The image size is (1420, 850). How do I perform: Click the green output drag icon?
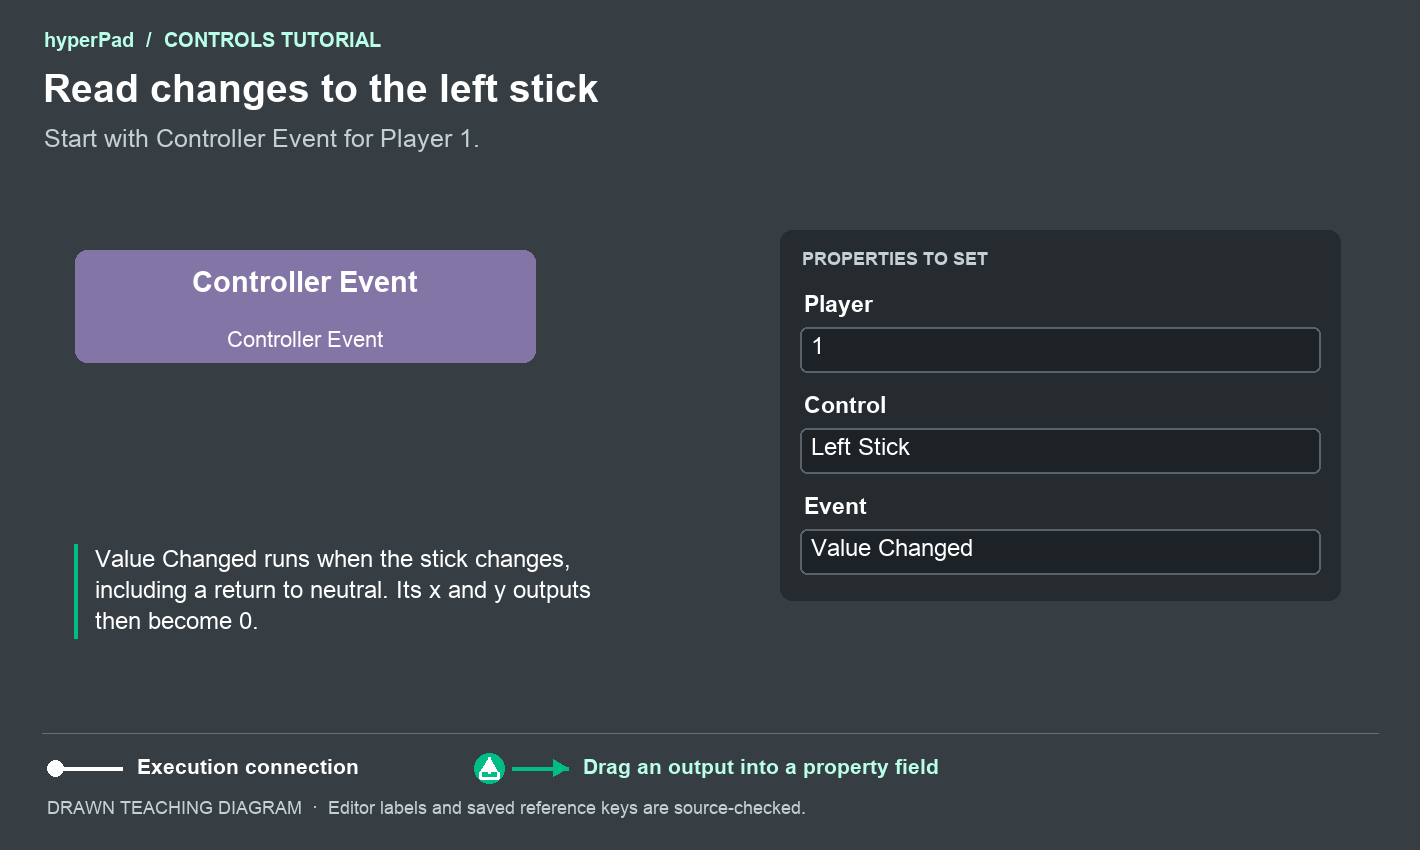[489, 768]
